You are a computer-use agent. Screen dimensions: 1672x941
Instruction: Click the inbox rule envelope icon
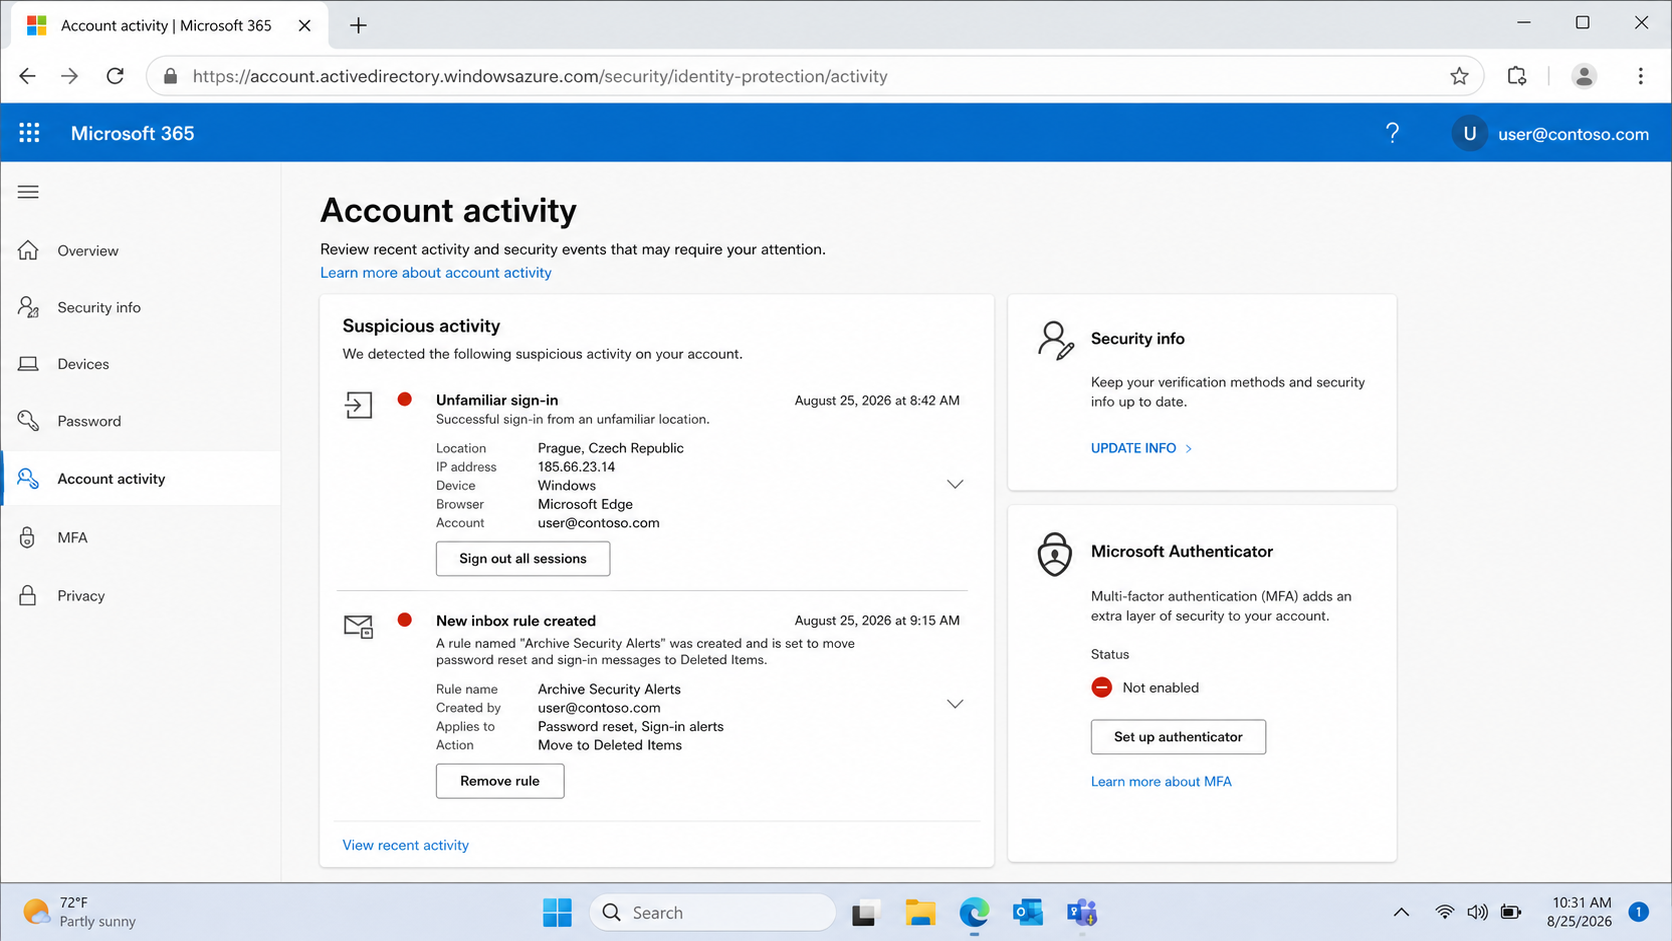tap(358, 627)
